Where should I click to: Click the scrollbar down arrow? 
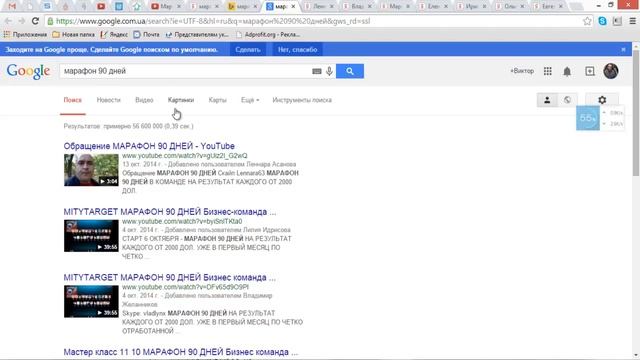point(636,356)
